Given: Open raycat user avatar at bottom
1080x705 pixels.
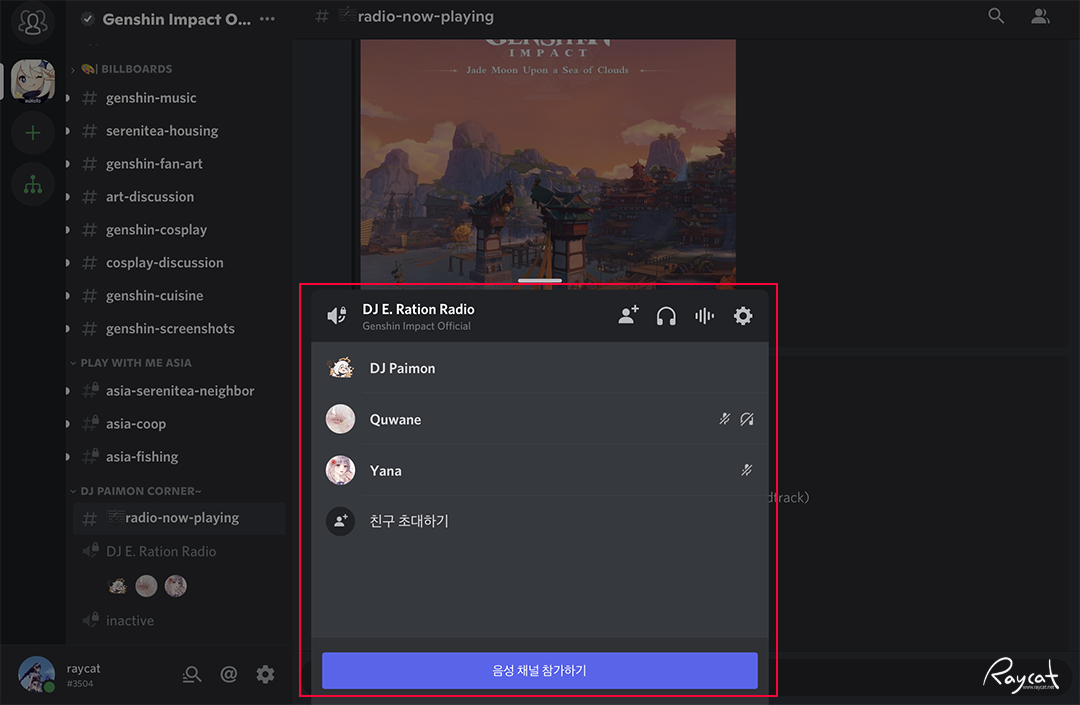Looking at the screenshot, I should point(37,674).
